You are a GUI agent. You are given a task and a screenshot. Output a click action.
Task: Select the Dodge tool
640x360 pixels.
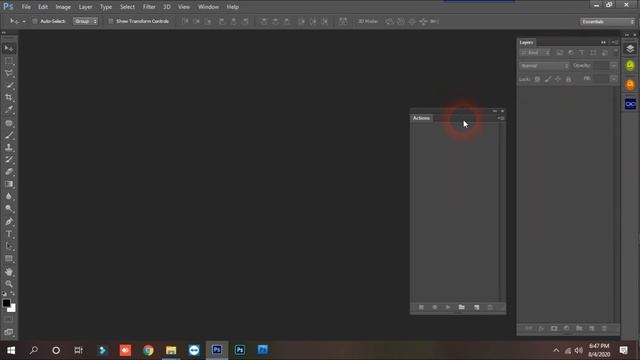(9, 209)
